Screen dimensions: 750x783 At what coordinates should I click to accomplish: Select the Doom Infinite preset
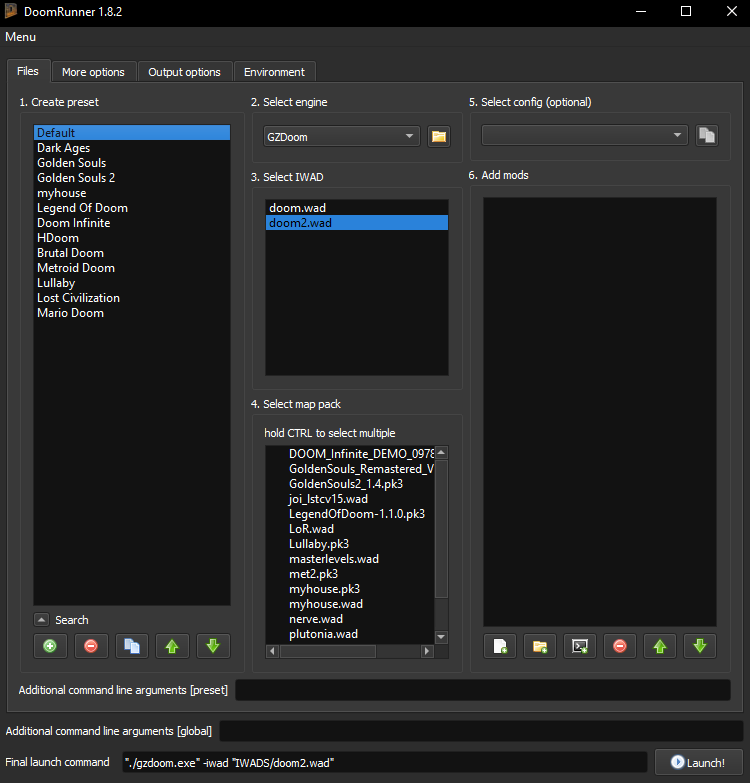click(x=132, y=223)
